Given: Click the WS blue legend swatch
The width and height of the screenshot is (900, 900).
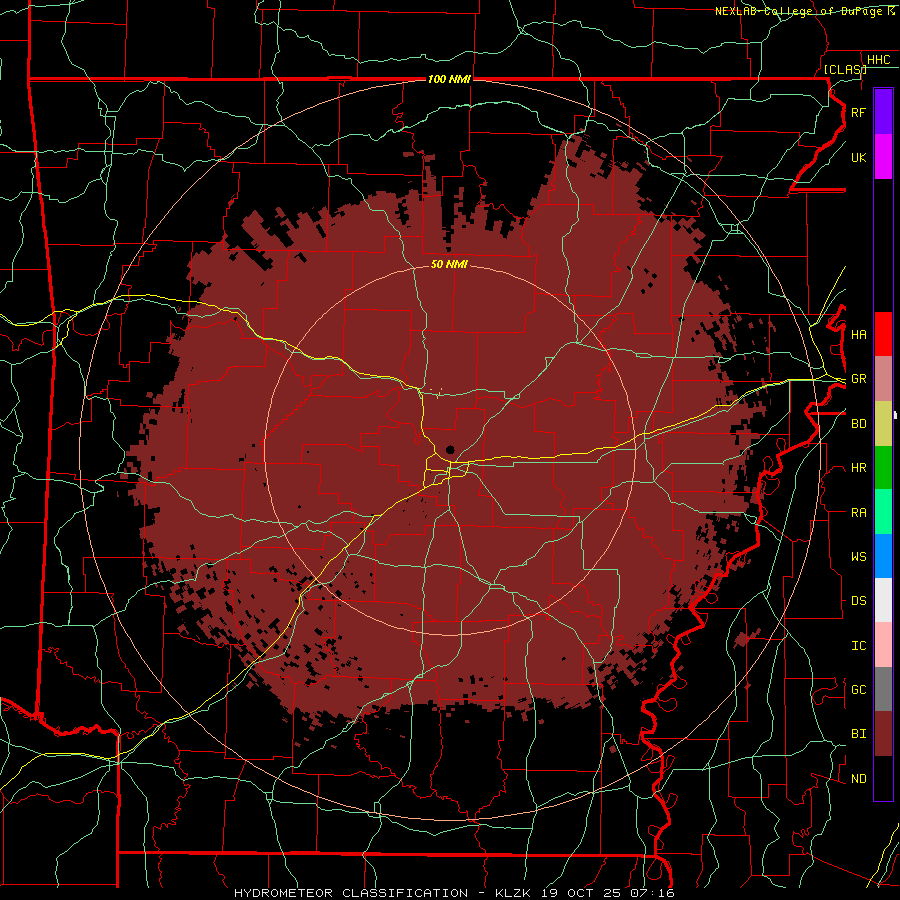Looking at the screenshot, I should click(883, 556).
